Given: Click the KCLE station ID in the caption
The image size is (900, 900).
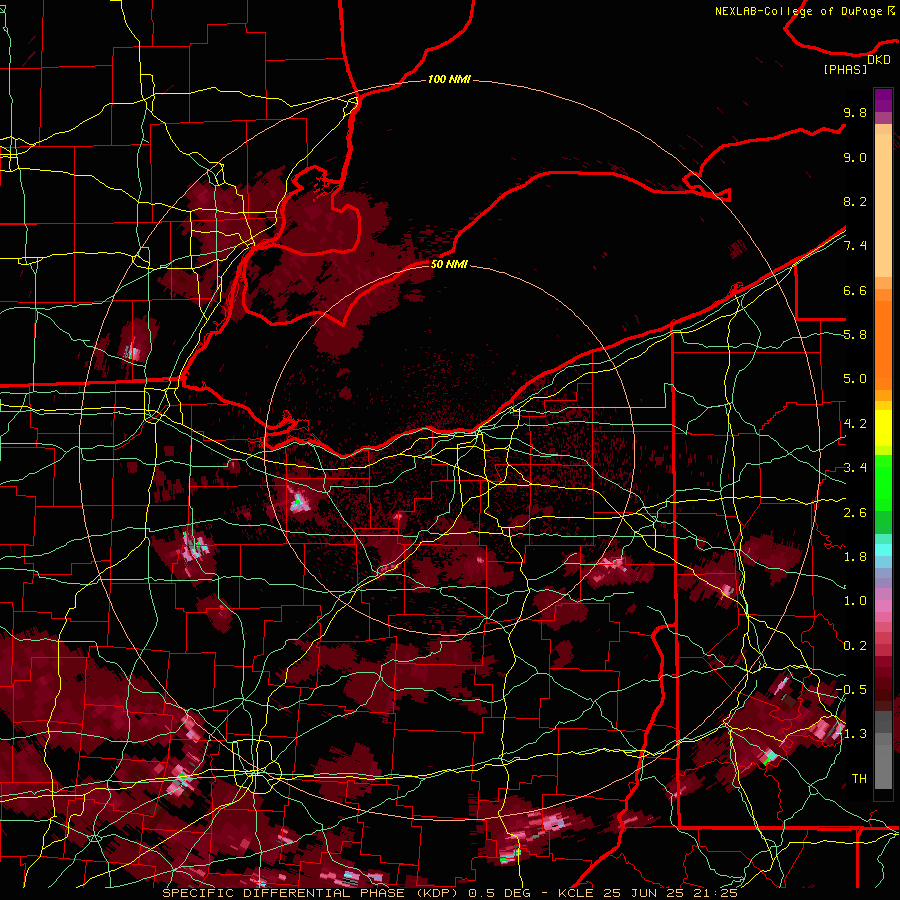Looking at the screenshot, I should coord(576,893).
